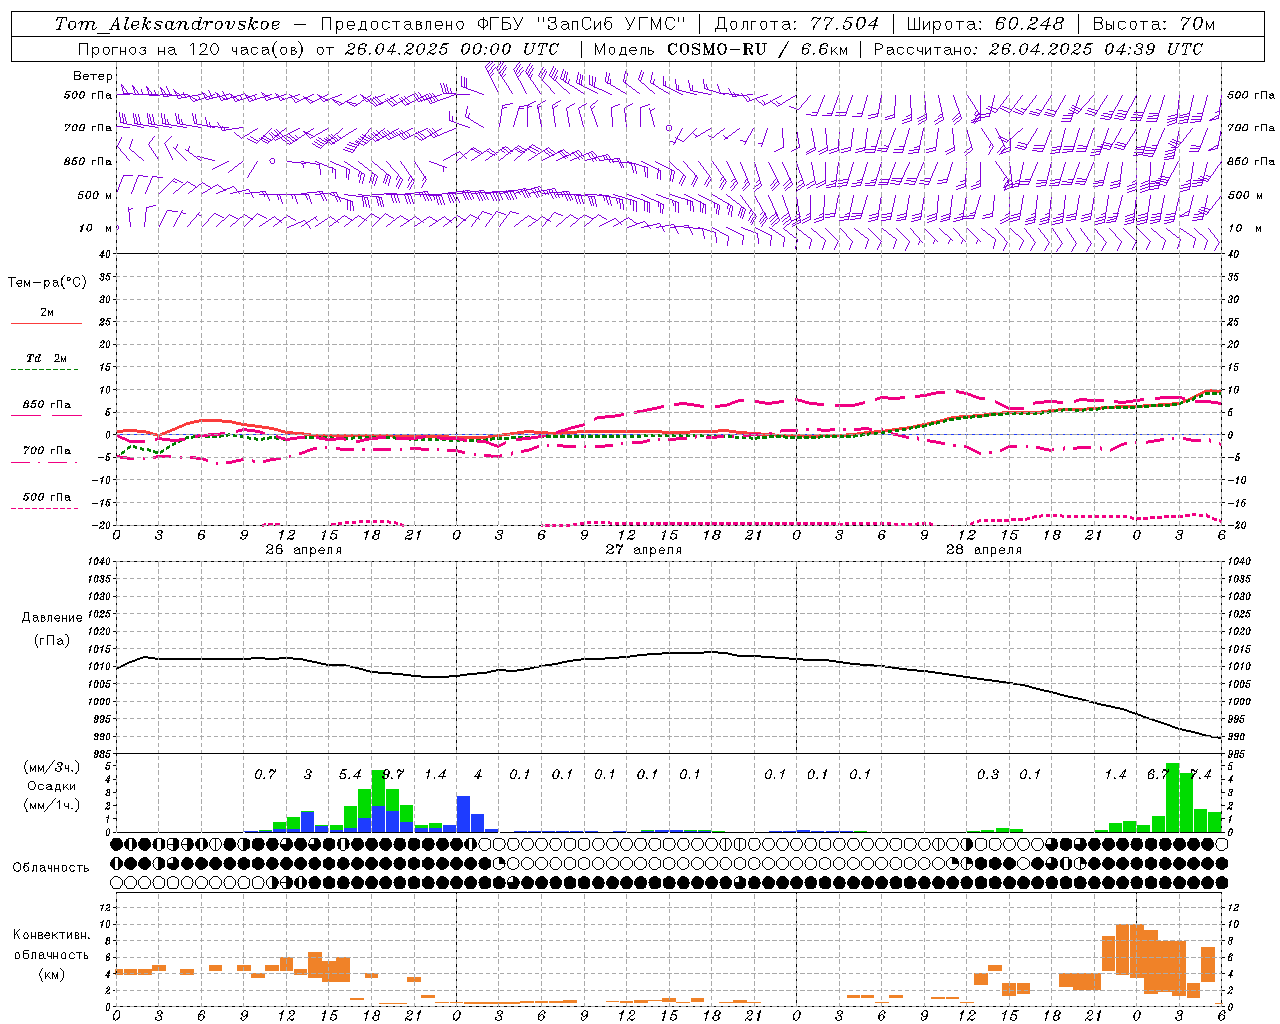Click the longitude value 'Долгота: 77.504'
Viewport: 1280px width, 1024px height.
pyautogui.click(x=796, y=23)
